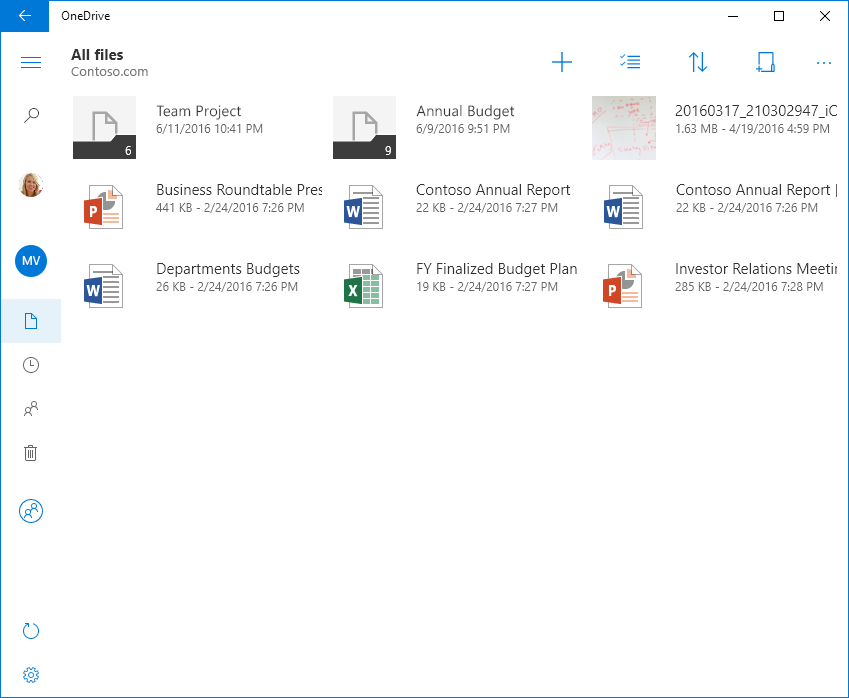The image size is (849, 698).
Task: Open Departments Budgets Word document
Action: 104,285
